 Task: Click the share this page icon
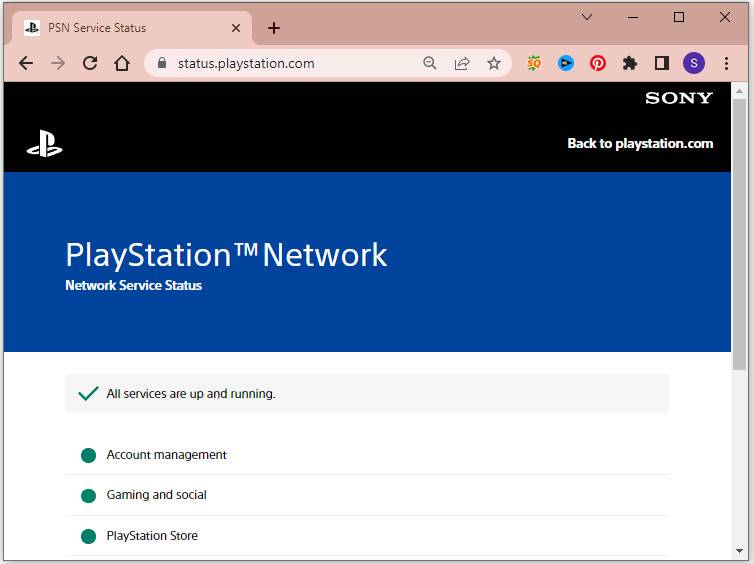(462, 63)
